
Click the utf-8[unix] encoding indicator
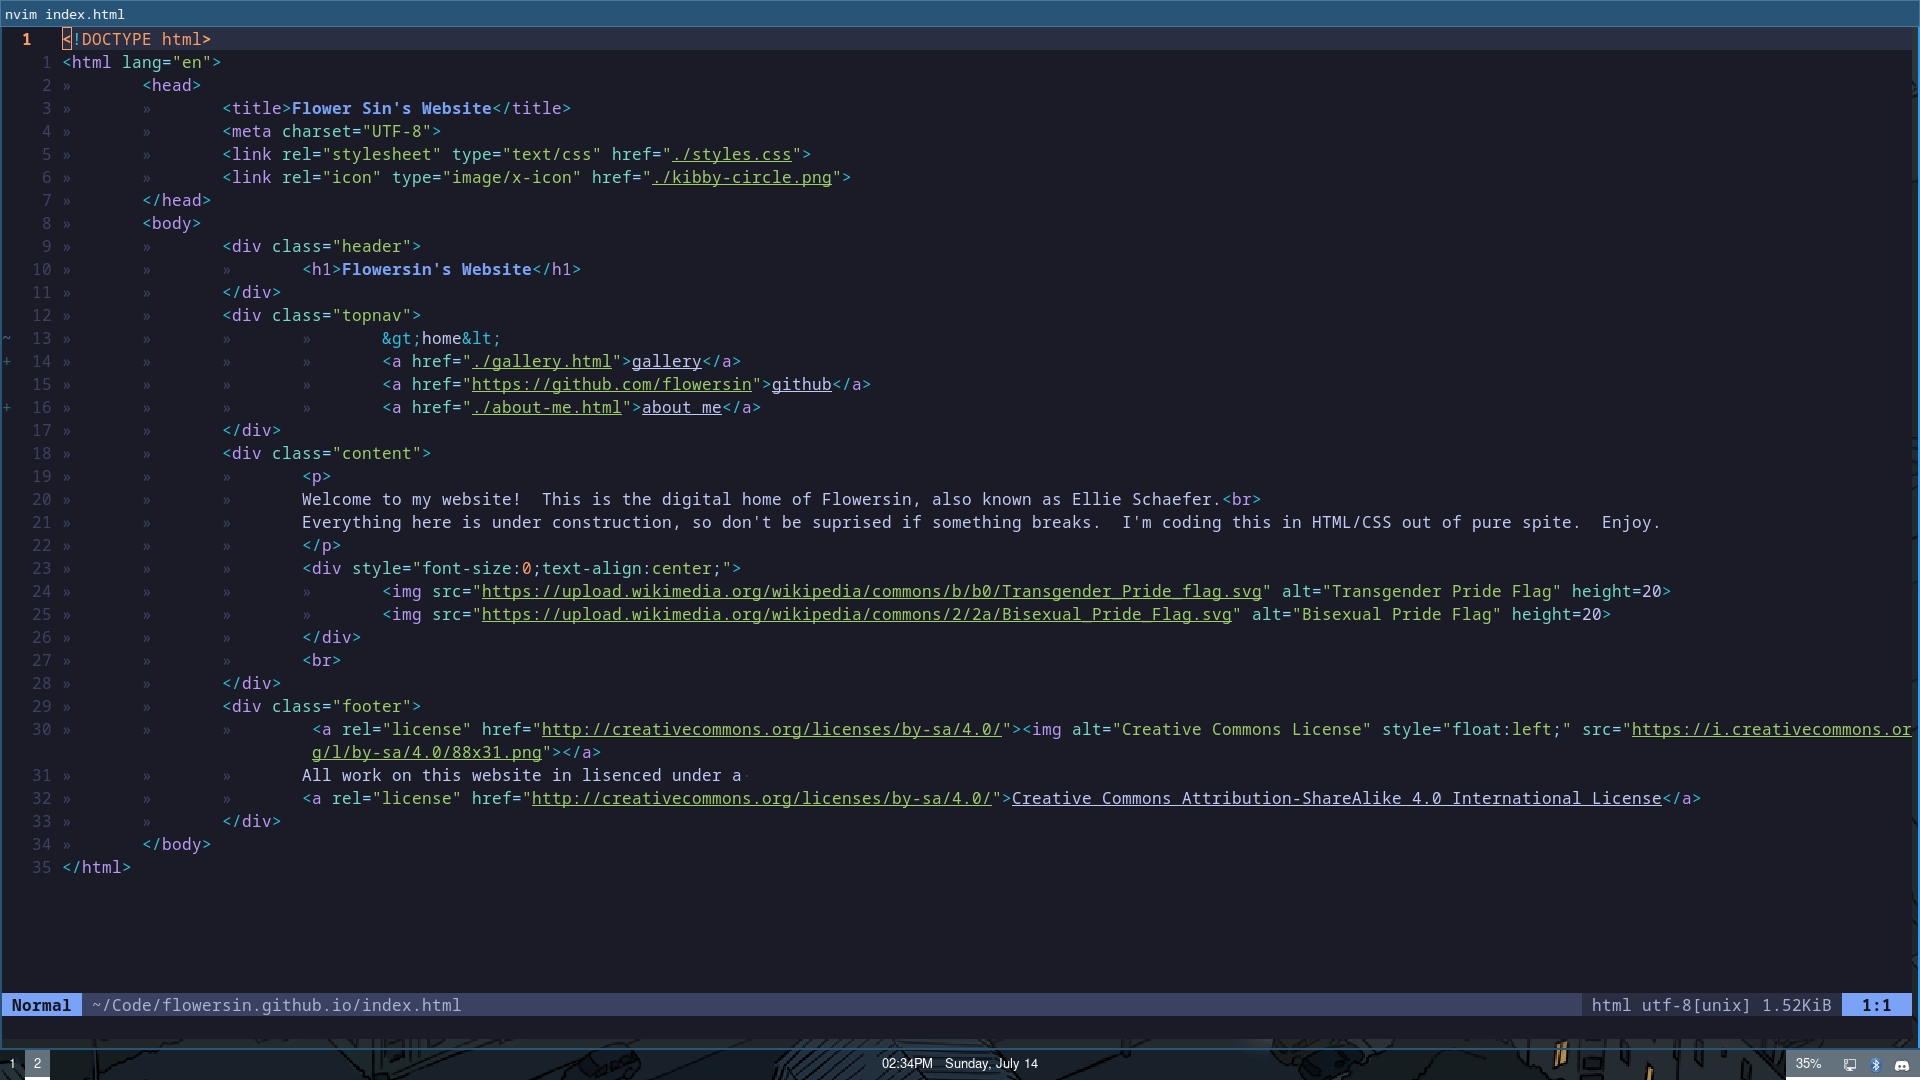1696,1005
